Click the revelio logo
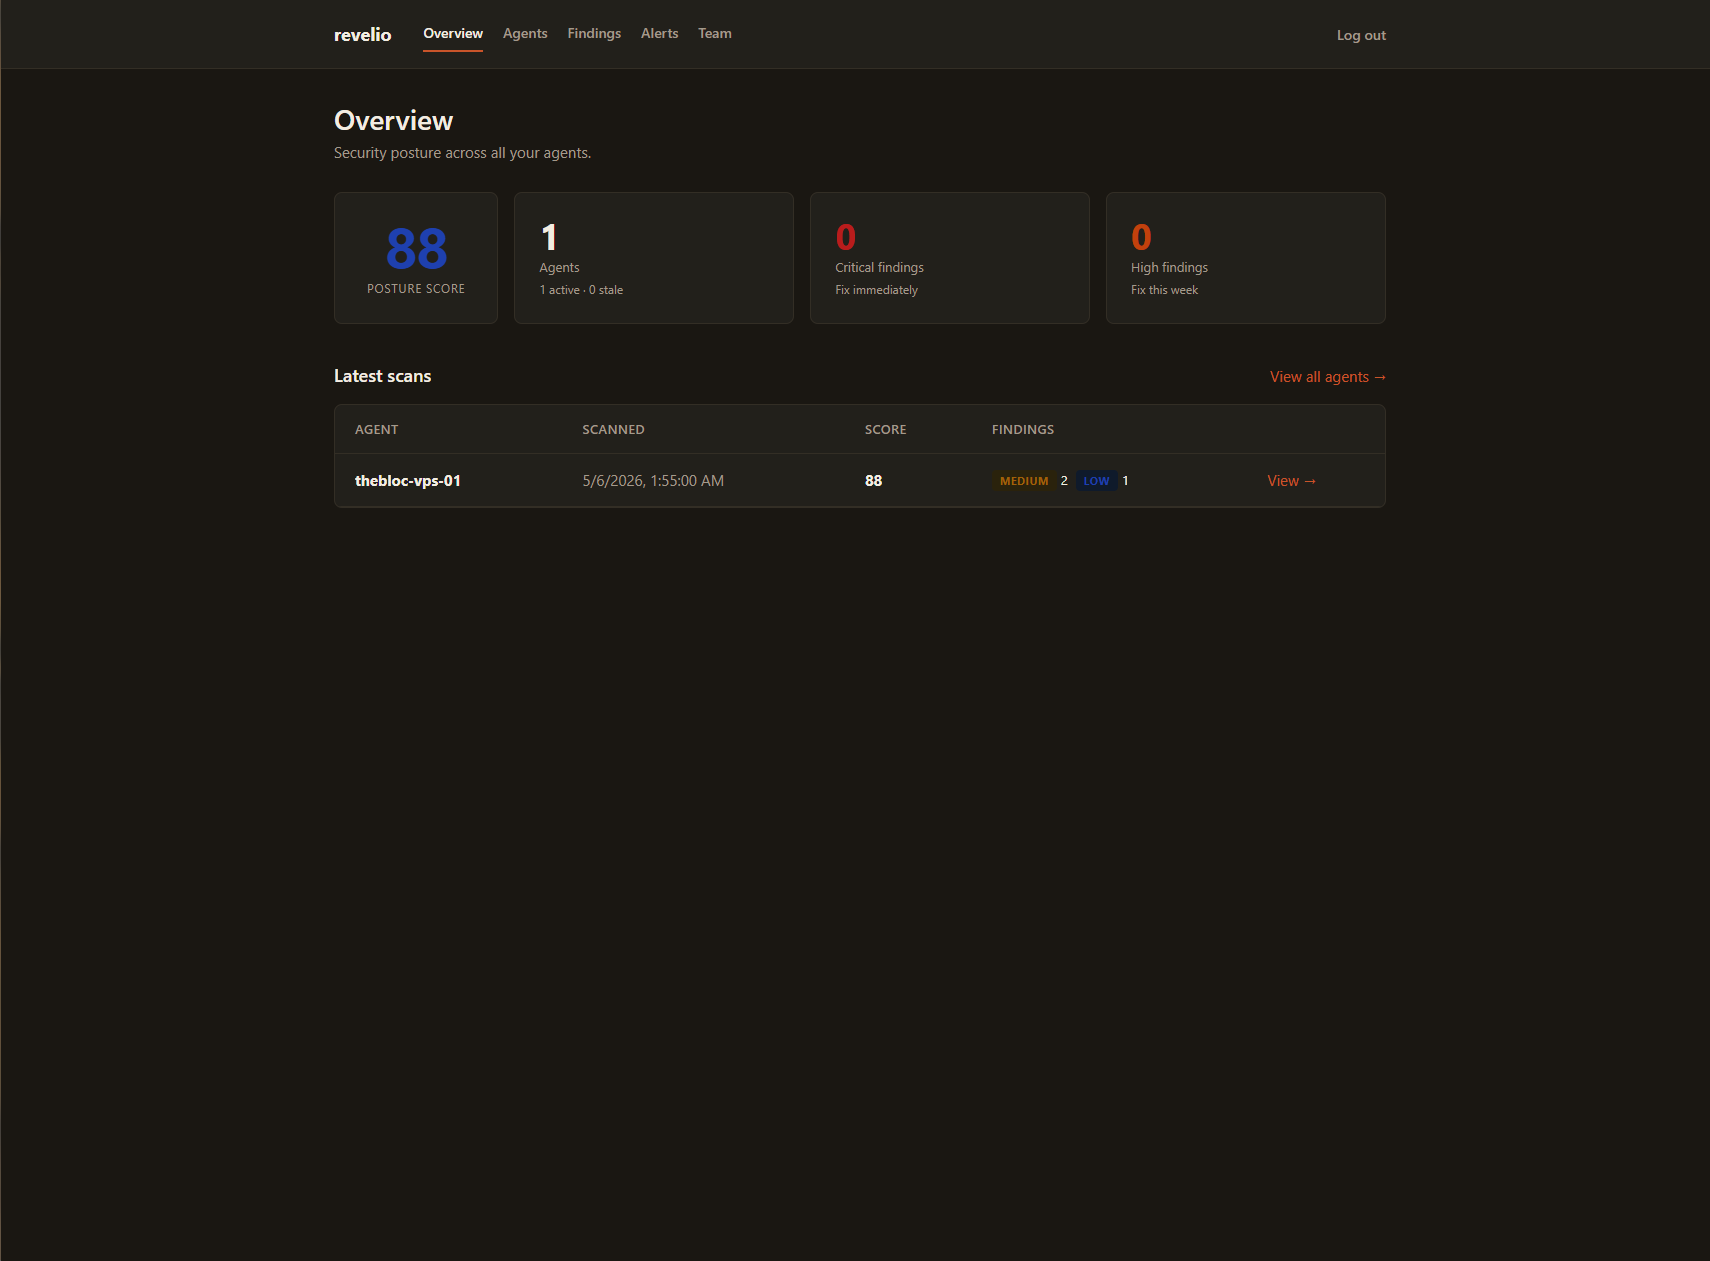1710x1261 pixels. point(362,35)
